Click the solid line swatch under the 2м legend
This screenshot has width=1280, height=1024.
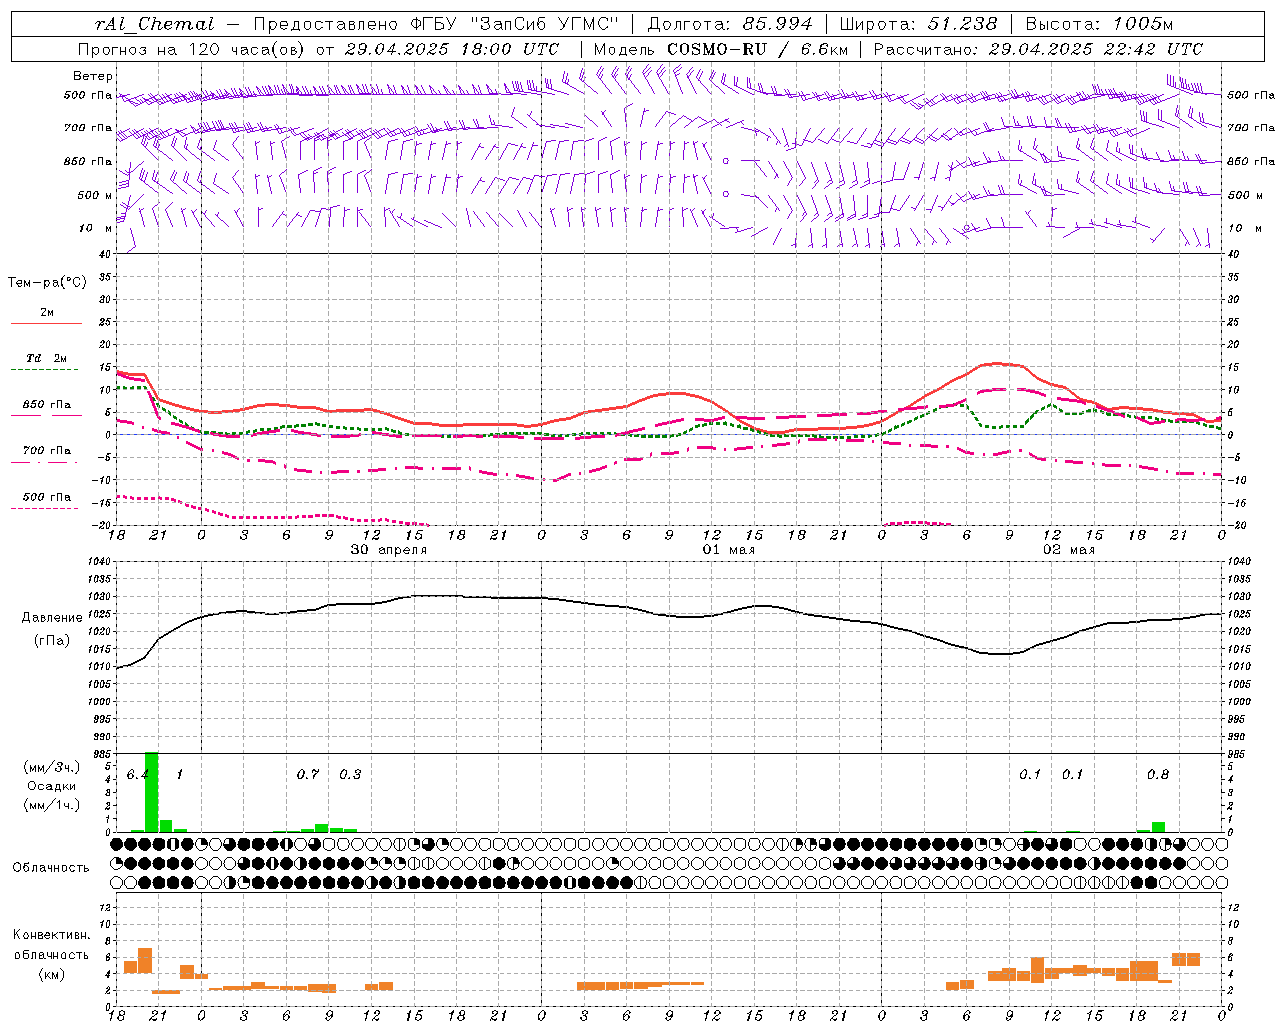(x=46, y=323)
